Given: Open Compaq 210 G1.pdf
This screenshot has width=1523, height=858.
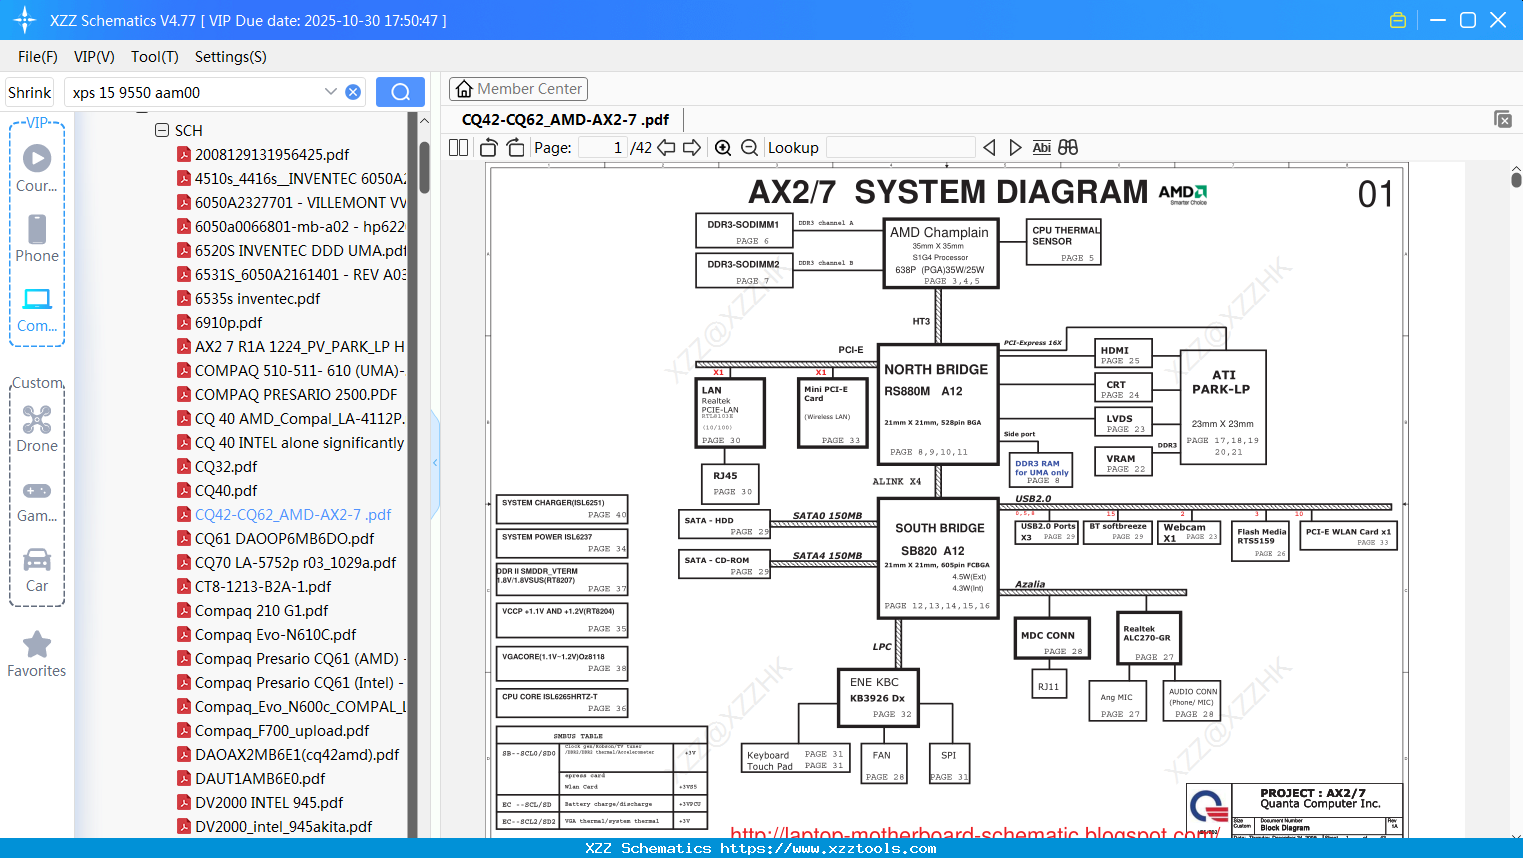Looking at the screenshot, I should (x=261, y=610).
